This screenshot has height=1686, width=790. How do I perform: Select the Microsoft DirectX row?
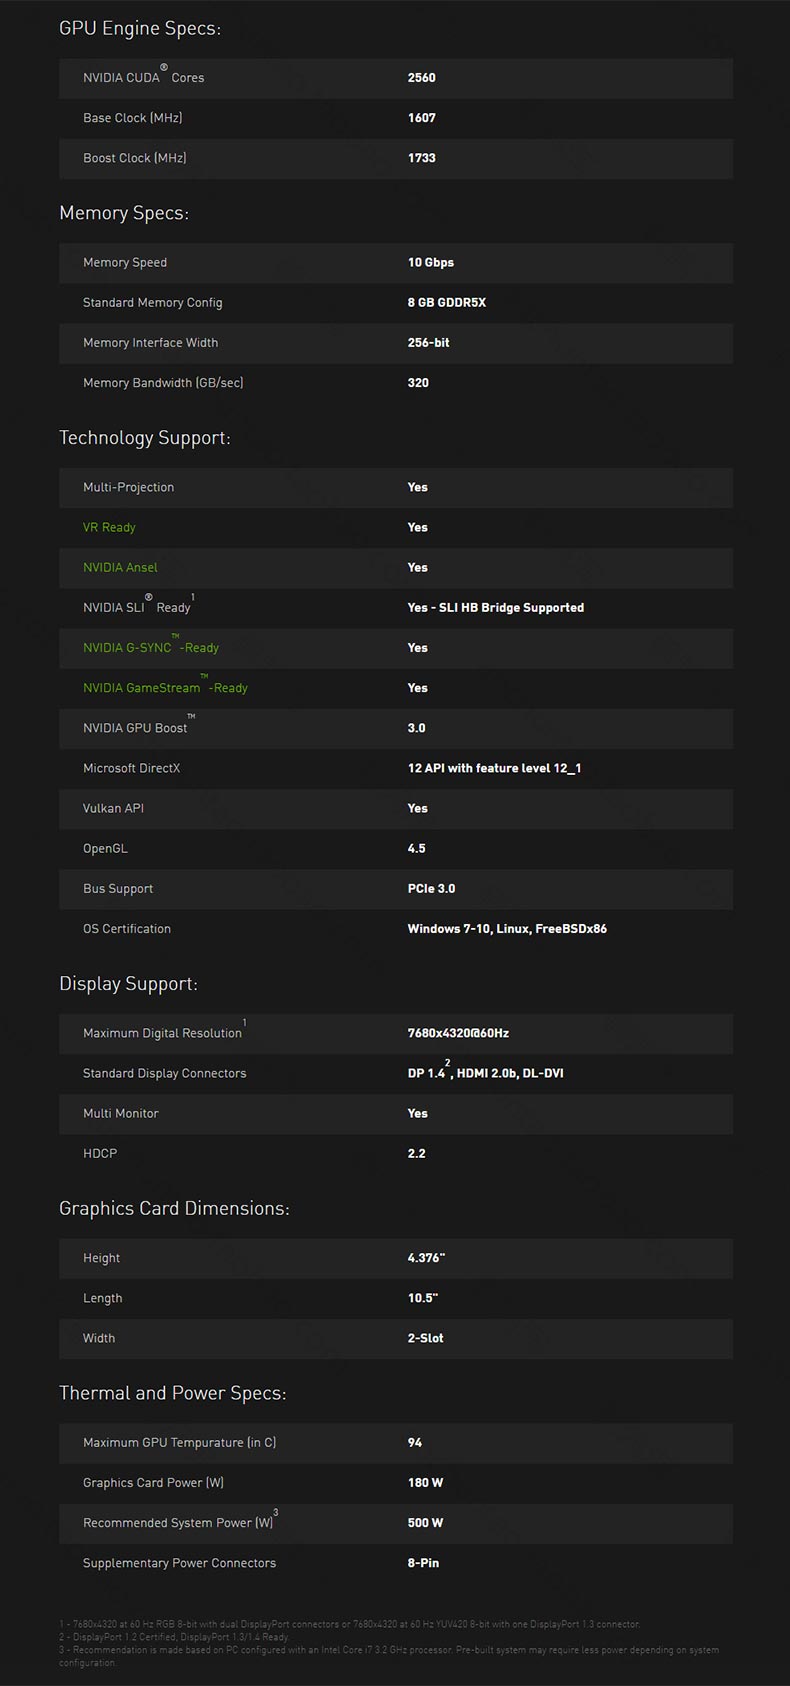pos(396,768)
